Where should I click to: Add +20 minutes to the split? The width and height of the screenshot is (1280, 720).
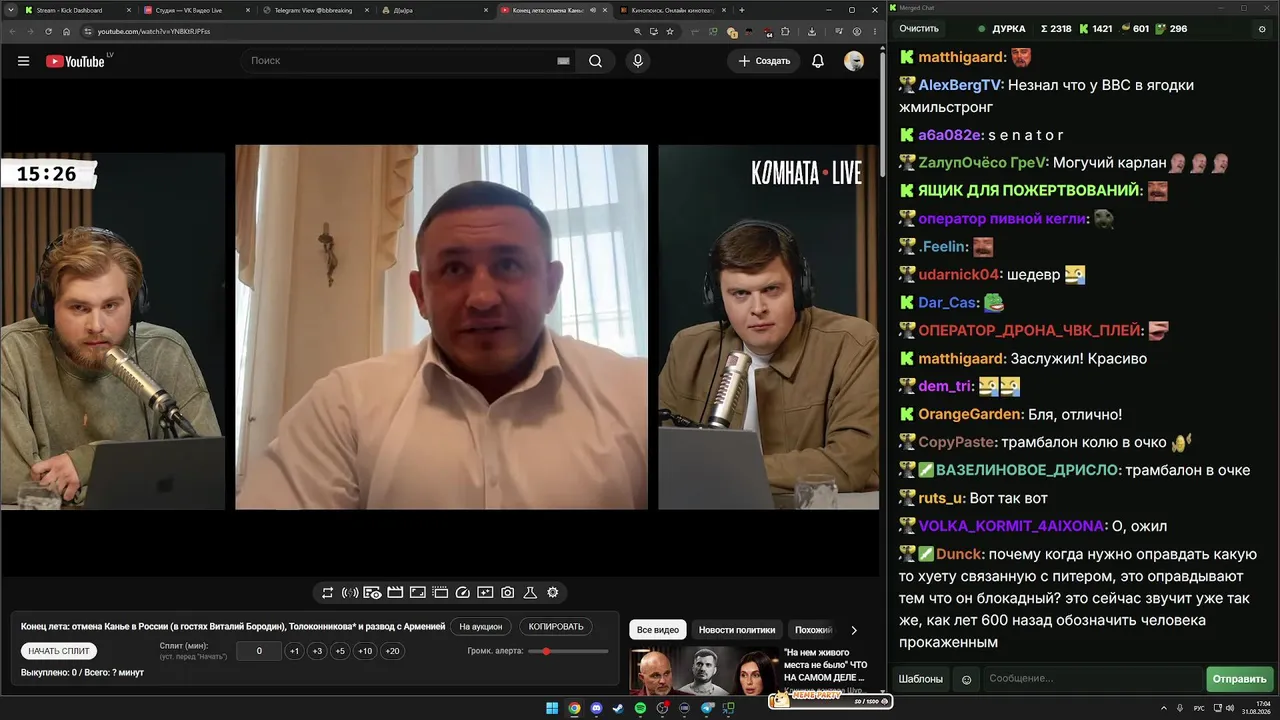[x=392, y=651]
